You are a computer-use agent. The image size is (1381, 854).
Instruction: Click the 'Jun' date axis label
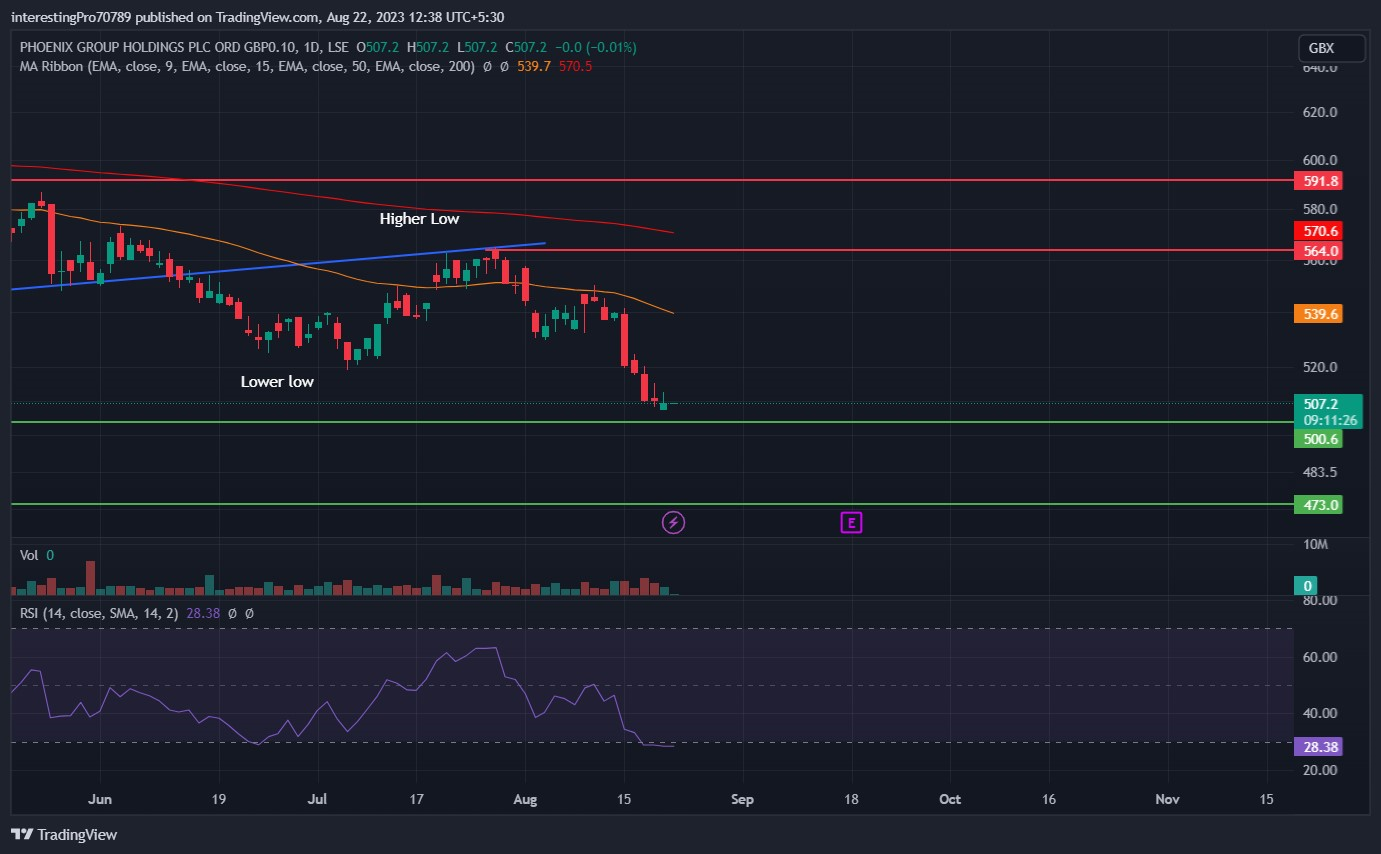99,799
